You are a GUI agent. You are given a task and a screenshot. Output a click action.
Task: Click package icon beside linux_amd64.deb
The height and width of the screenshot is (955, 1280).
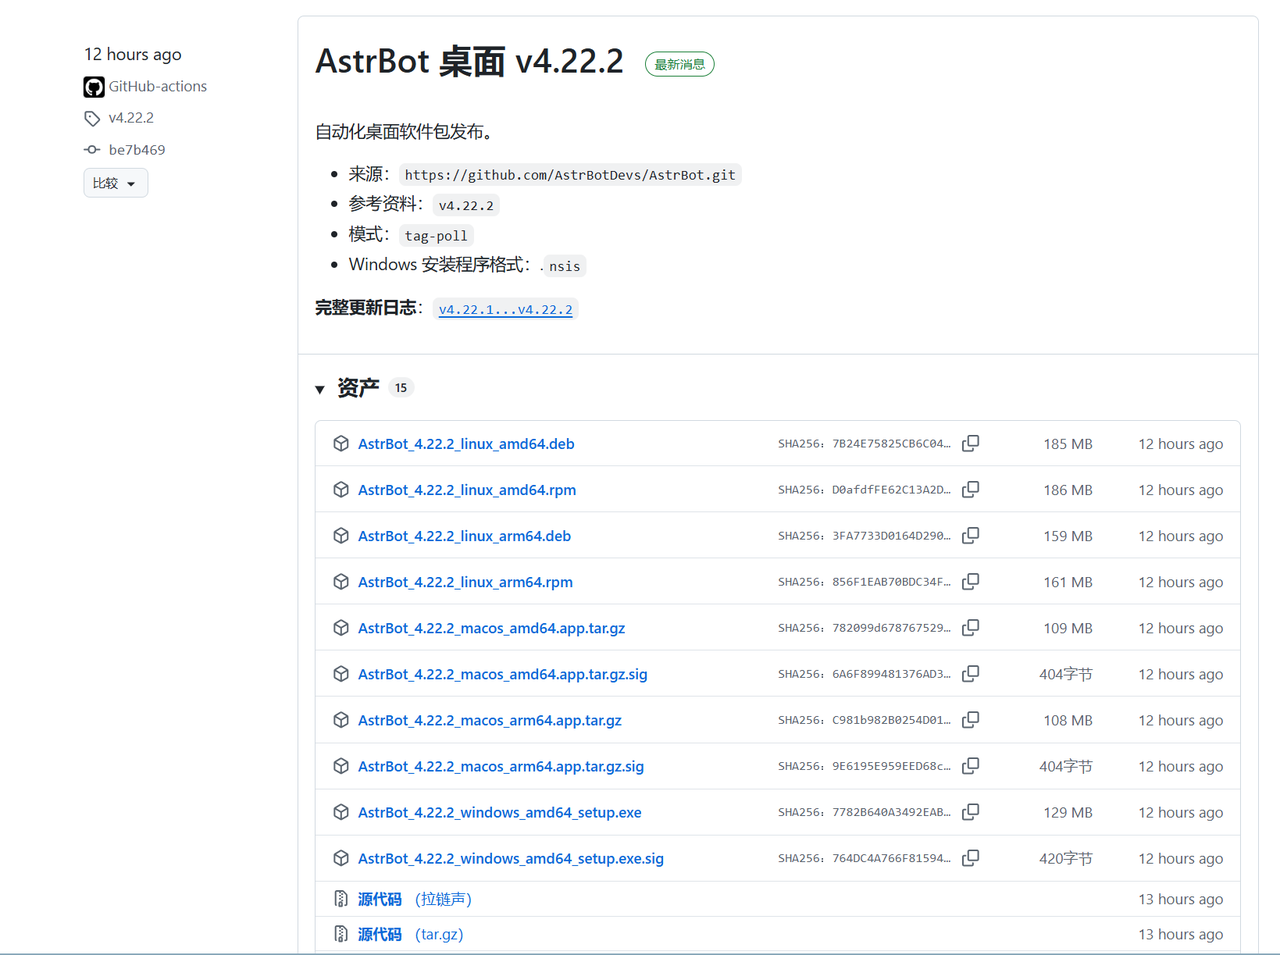pyautogui.click(x=341, y=443)
